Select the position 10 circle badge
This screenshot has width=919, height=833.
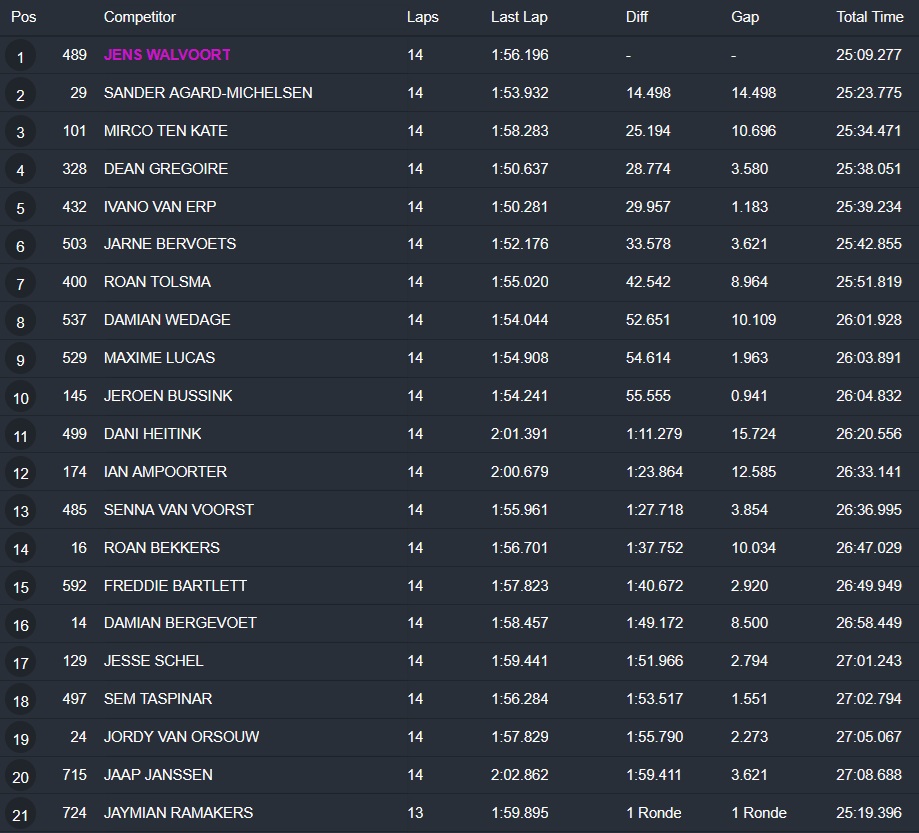[x=20, y=398]
